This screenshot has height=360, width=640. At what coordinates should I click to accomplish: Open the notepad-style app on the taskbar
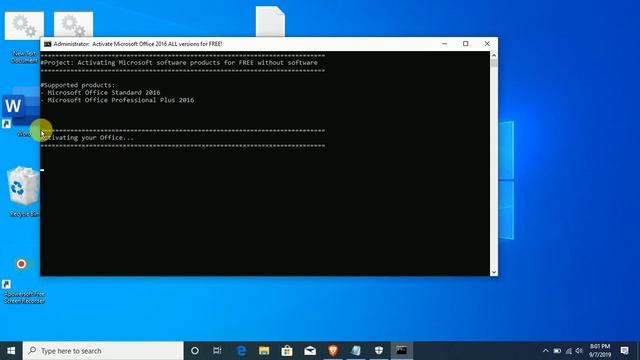pyautogui.click(x=356, y=351)
